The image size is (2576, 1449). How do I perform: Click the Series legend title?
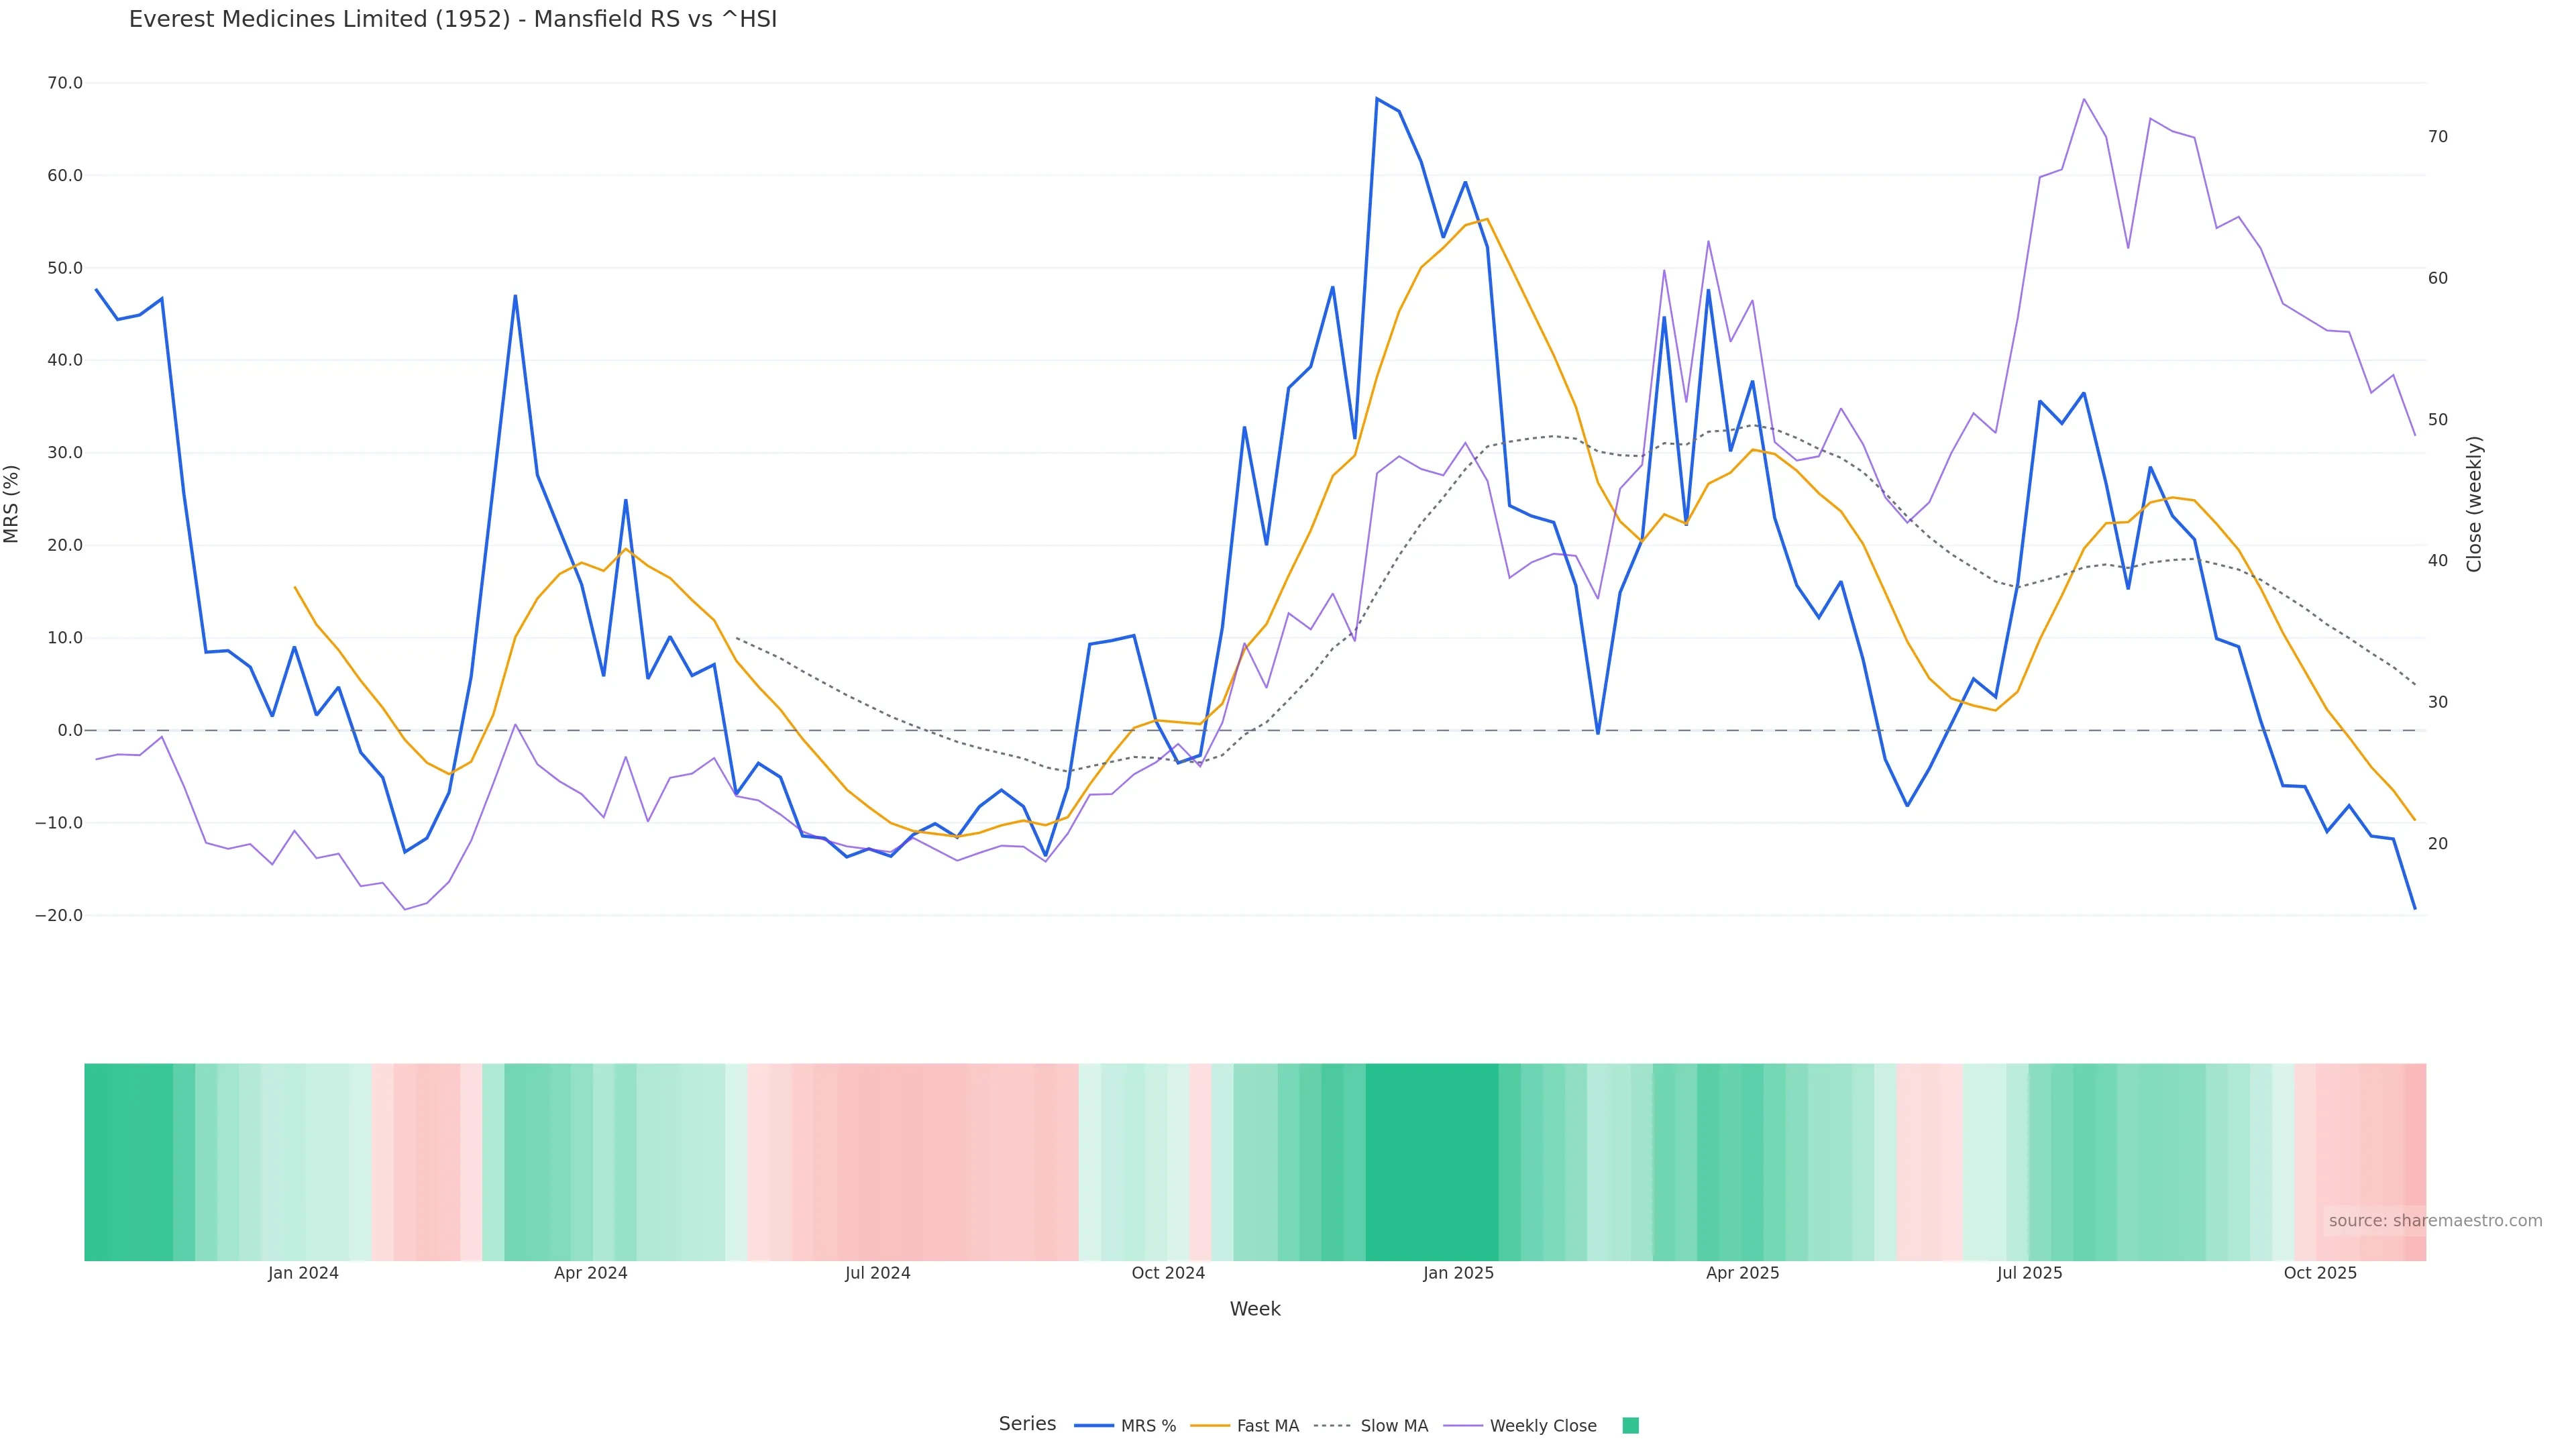click(1027, 1424)
